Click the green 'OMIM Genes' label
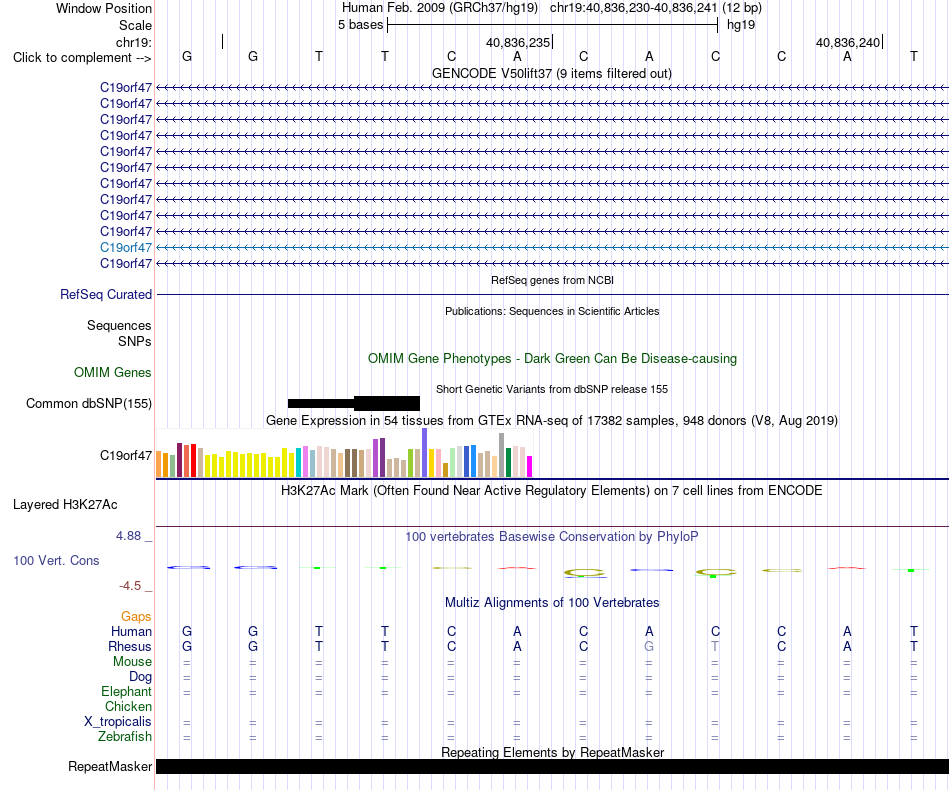 113,373
